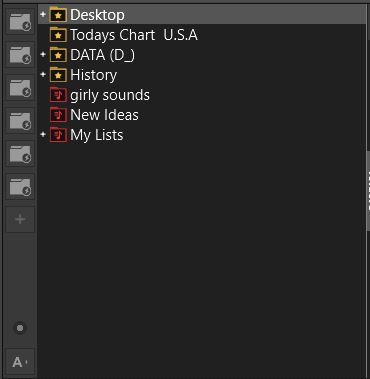Click the vertical scrollbar on the right edge
The width and height of the screenshot is (370, 379).
(368, 190)
